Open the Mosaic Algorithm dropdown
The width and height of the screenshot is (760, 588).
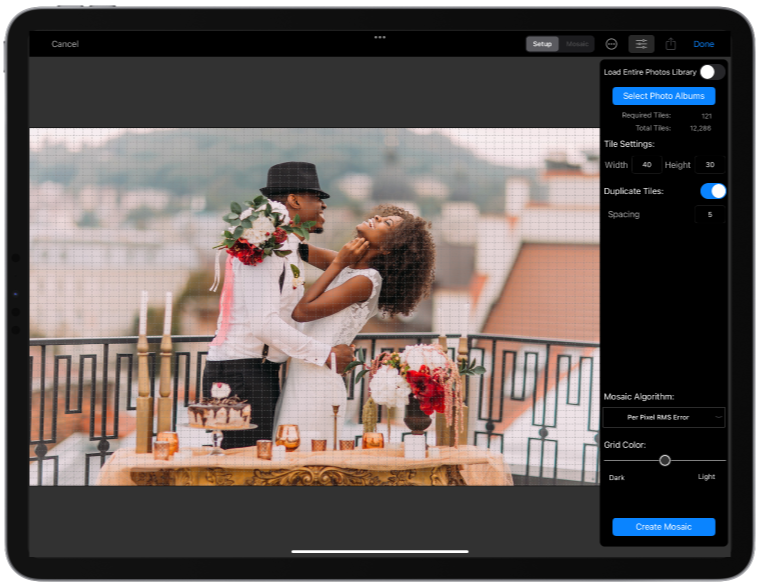664,417
